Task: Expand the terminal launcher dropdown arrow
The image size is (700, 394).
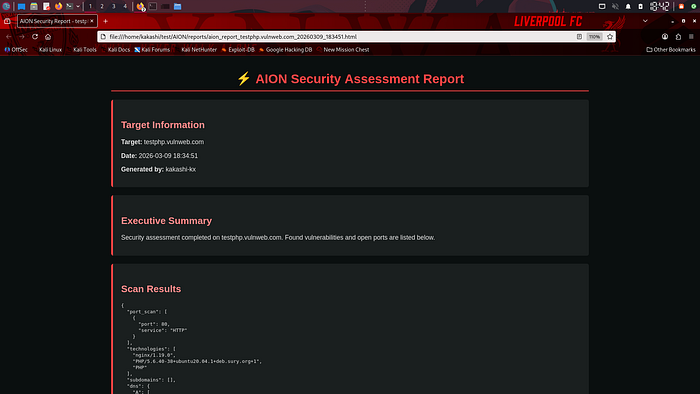Action: 78,6
